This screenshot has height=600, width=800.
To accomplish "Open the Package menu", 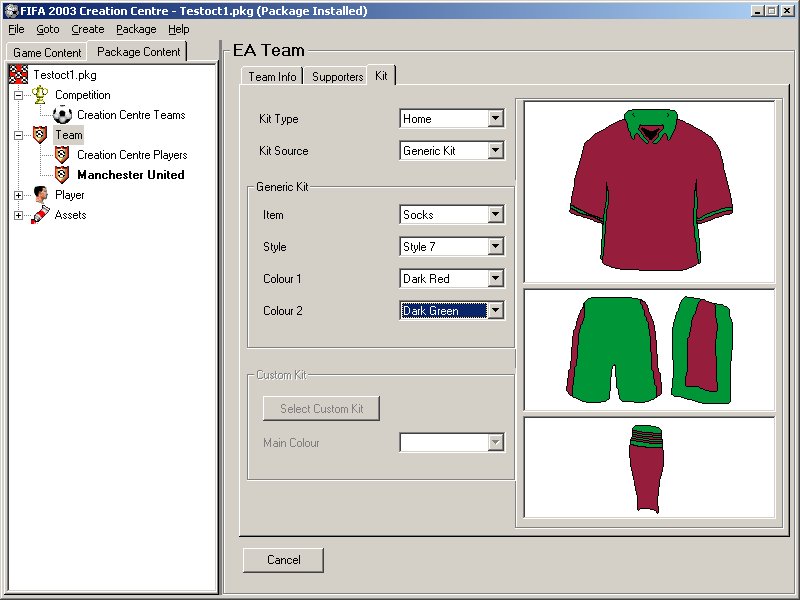I will click(x=136, y=30).
